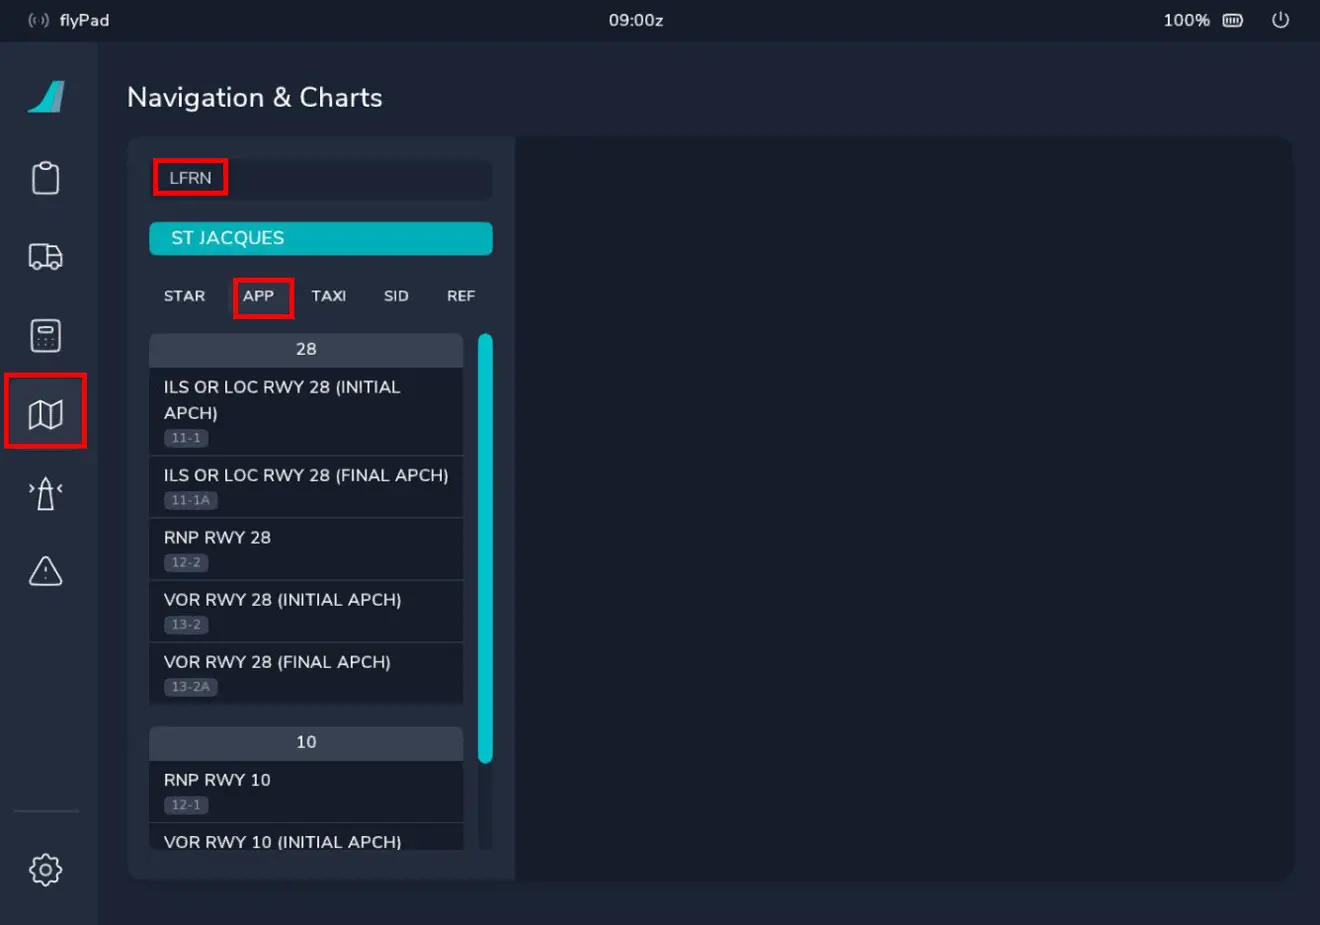Open VOR RWY 28 (INITIAL APCH) chart

click(306, 611)
